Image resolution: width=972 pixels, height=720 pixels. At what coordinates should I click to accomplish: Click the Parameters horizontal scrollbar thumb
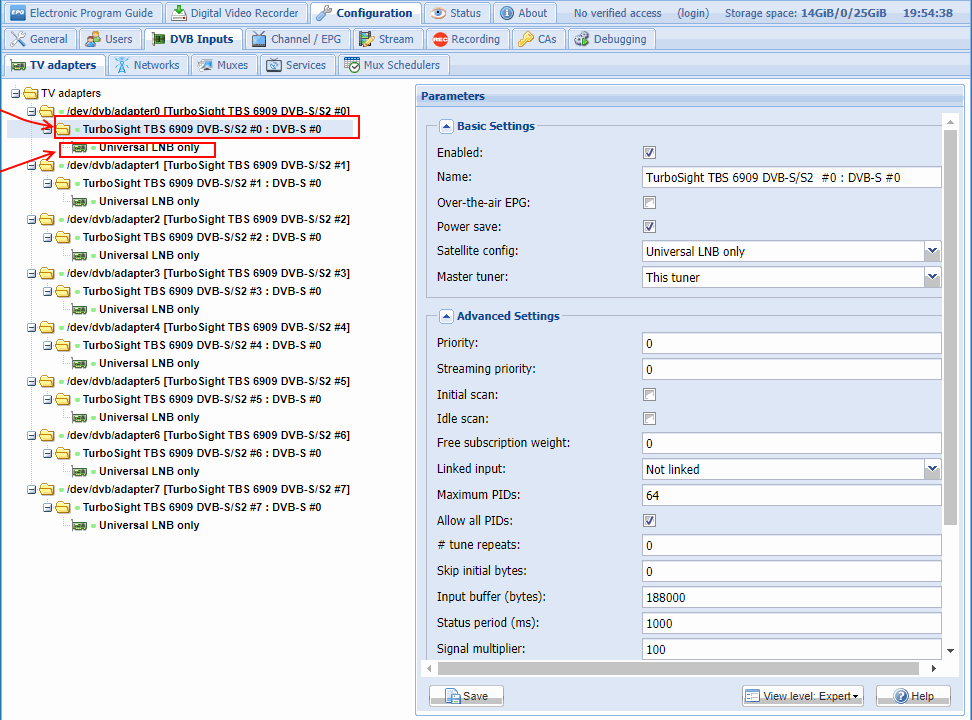coord(678,669)
